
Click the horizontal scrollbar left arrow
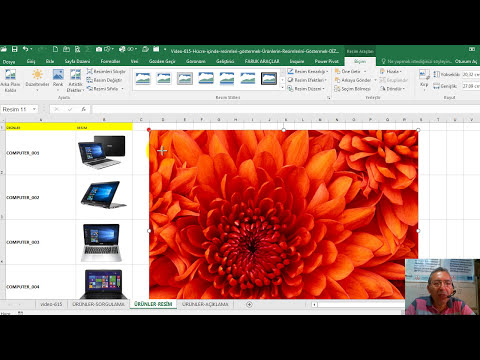click(x=314, y=304)
